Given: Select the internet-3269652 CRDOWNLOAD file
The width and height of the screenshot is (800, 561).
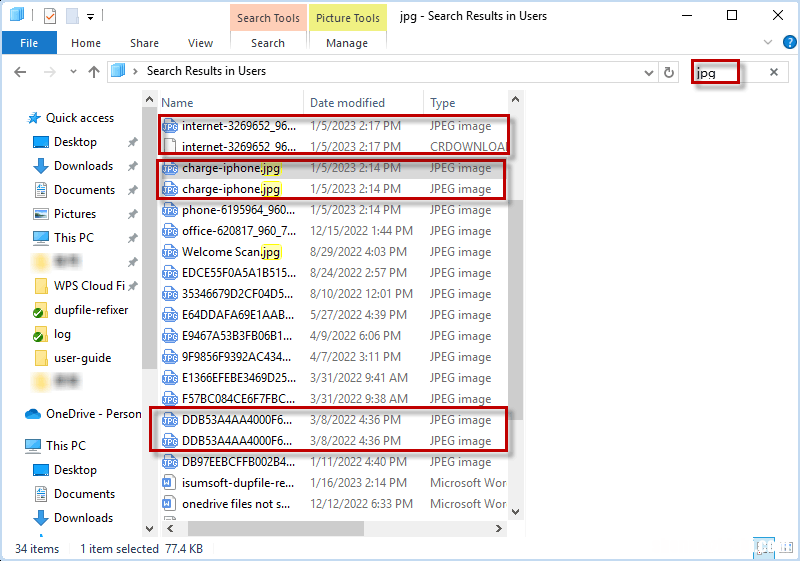Looking at the screenshot, I should pyautogui.click(x=333, y=146).
